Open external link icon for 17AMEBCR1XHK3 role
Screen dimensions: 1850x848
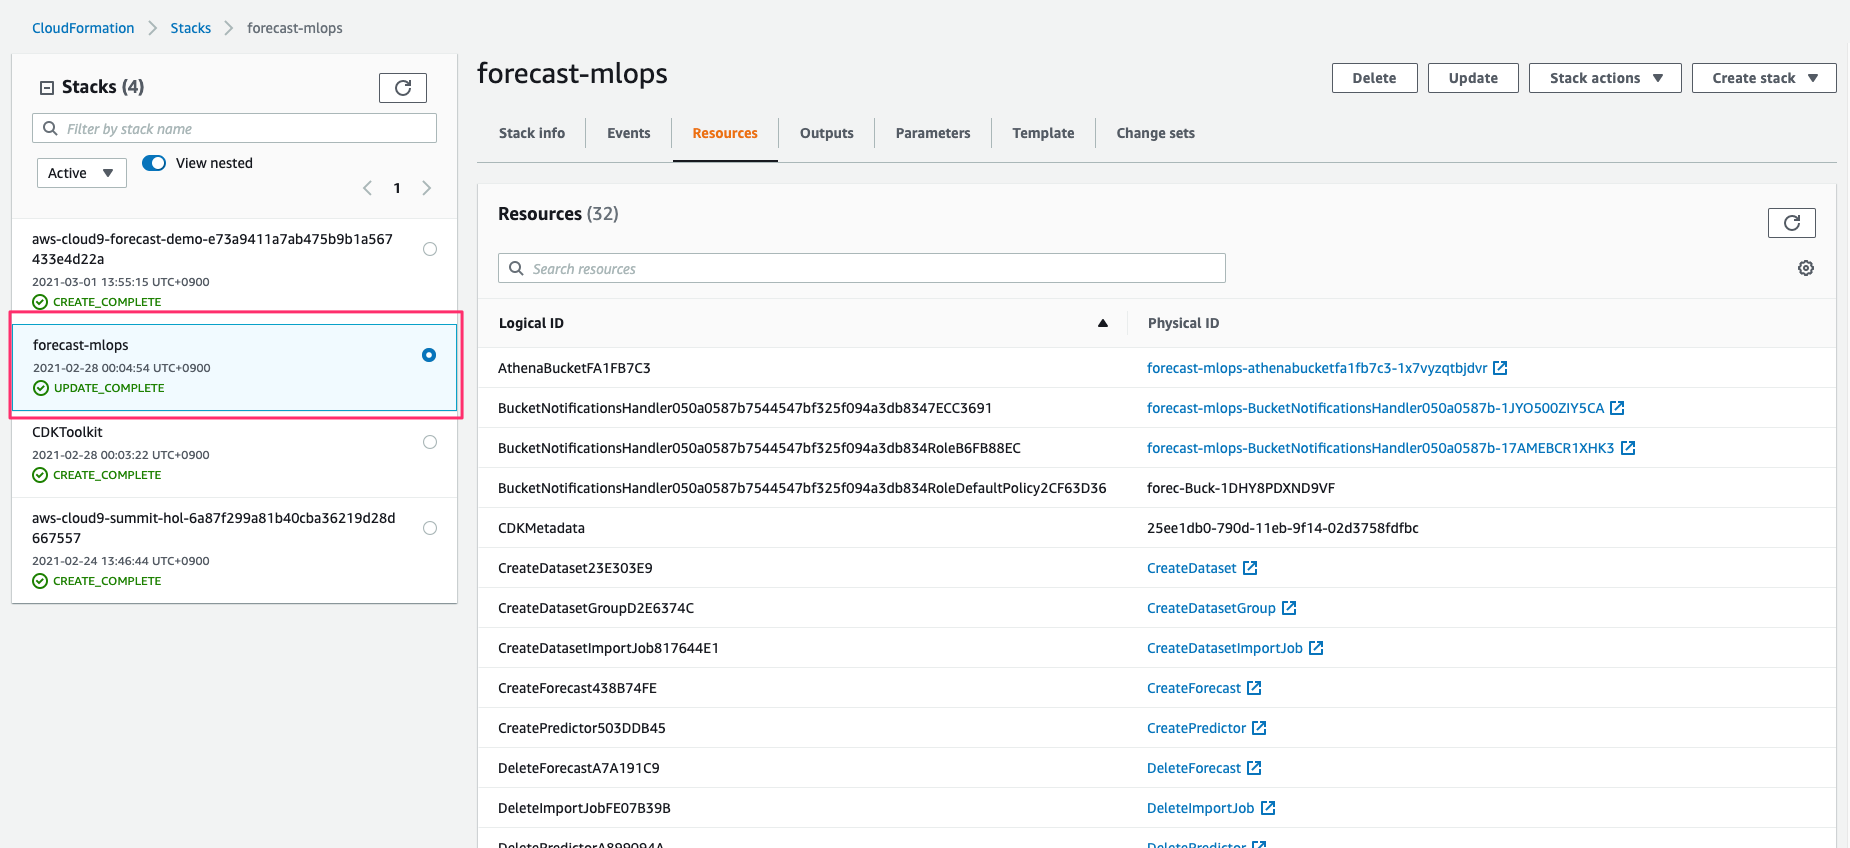point(1628,448)
